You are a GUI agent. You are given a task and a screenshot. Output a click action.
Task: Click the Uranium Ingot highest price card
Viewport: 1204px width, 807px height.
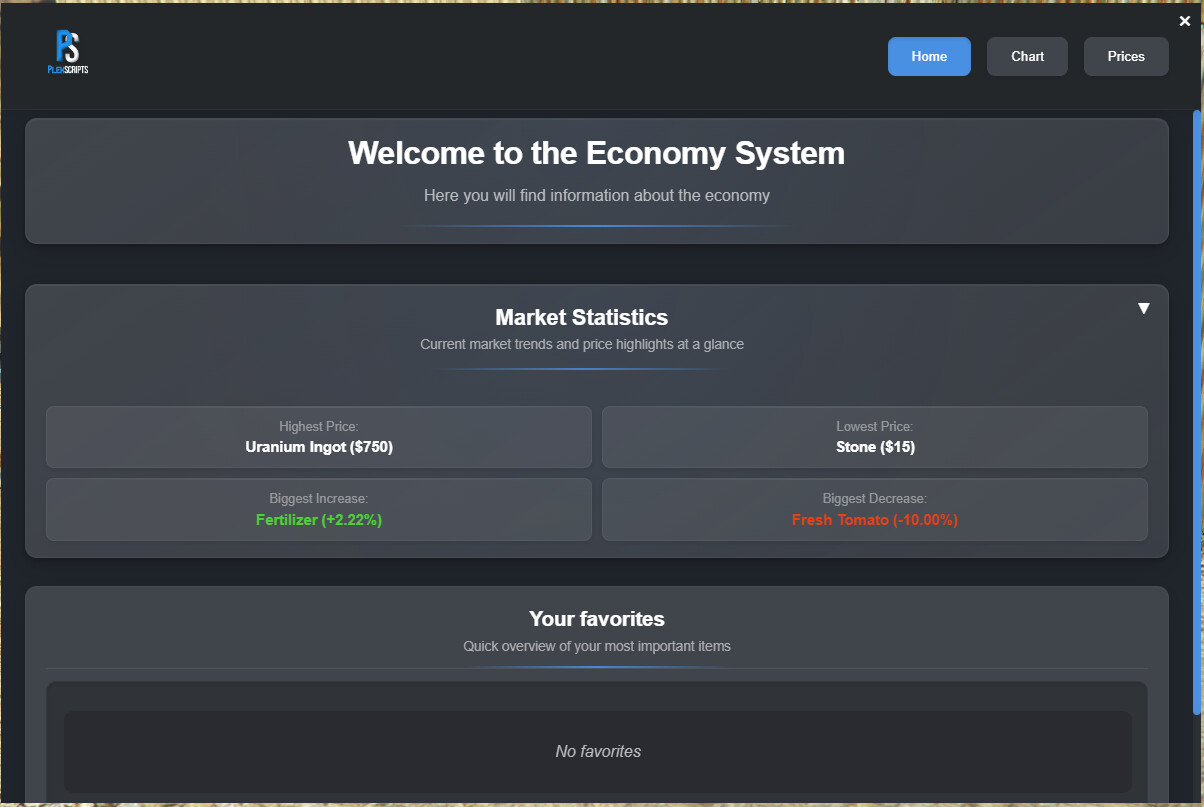coord(318,437)
